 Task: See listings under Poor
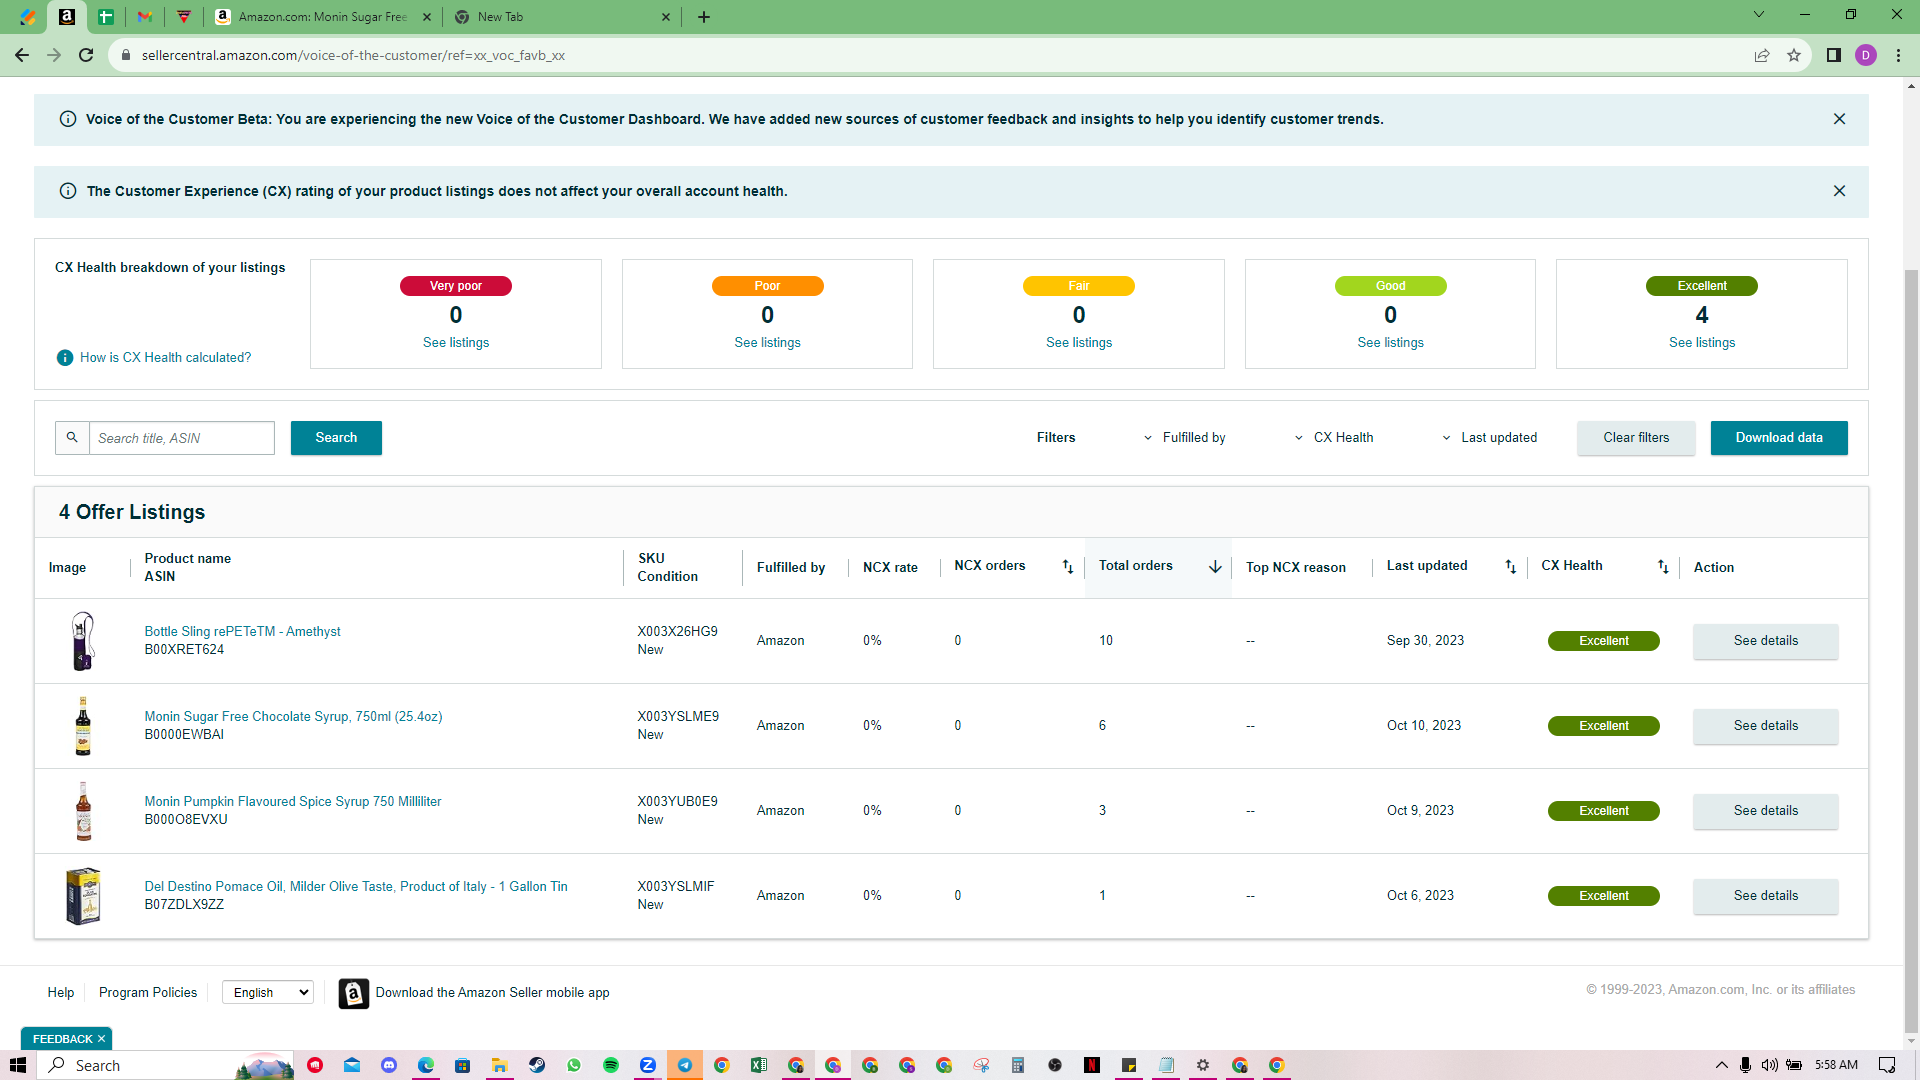(x=767, y=343)
